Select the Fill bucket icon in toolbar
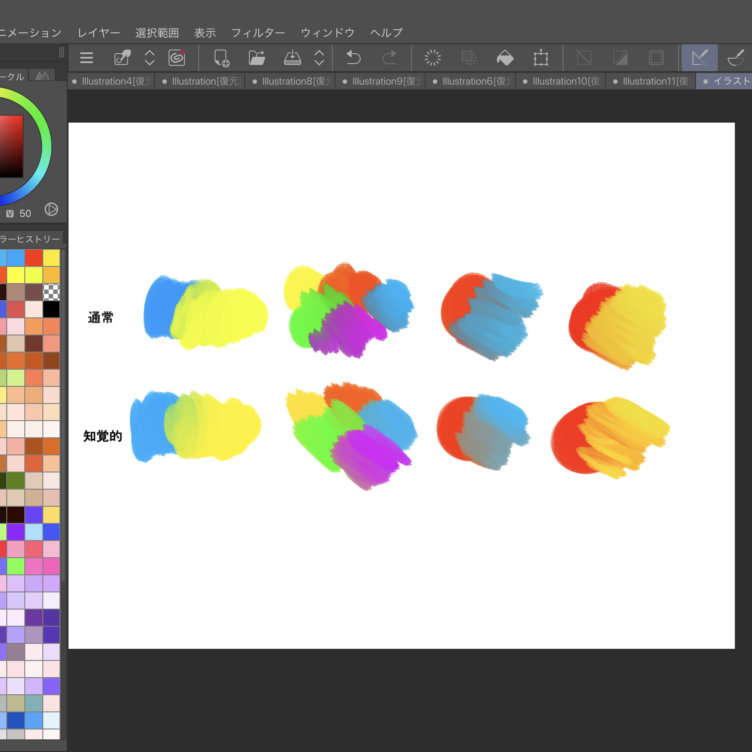 tap(505, 58)
